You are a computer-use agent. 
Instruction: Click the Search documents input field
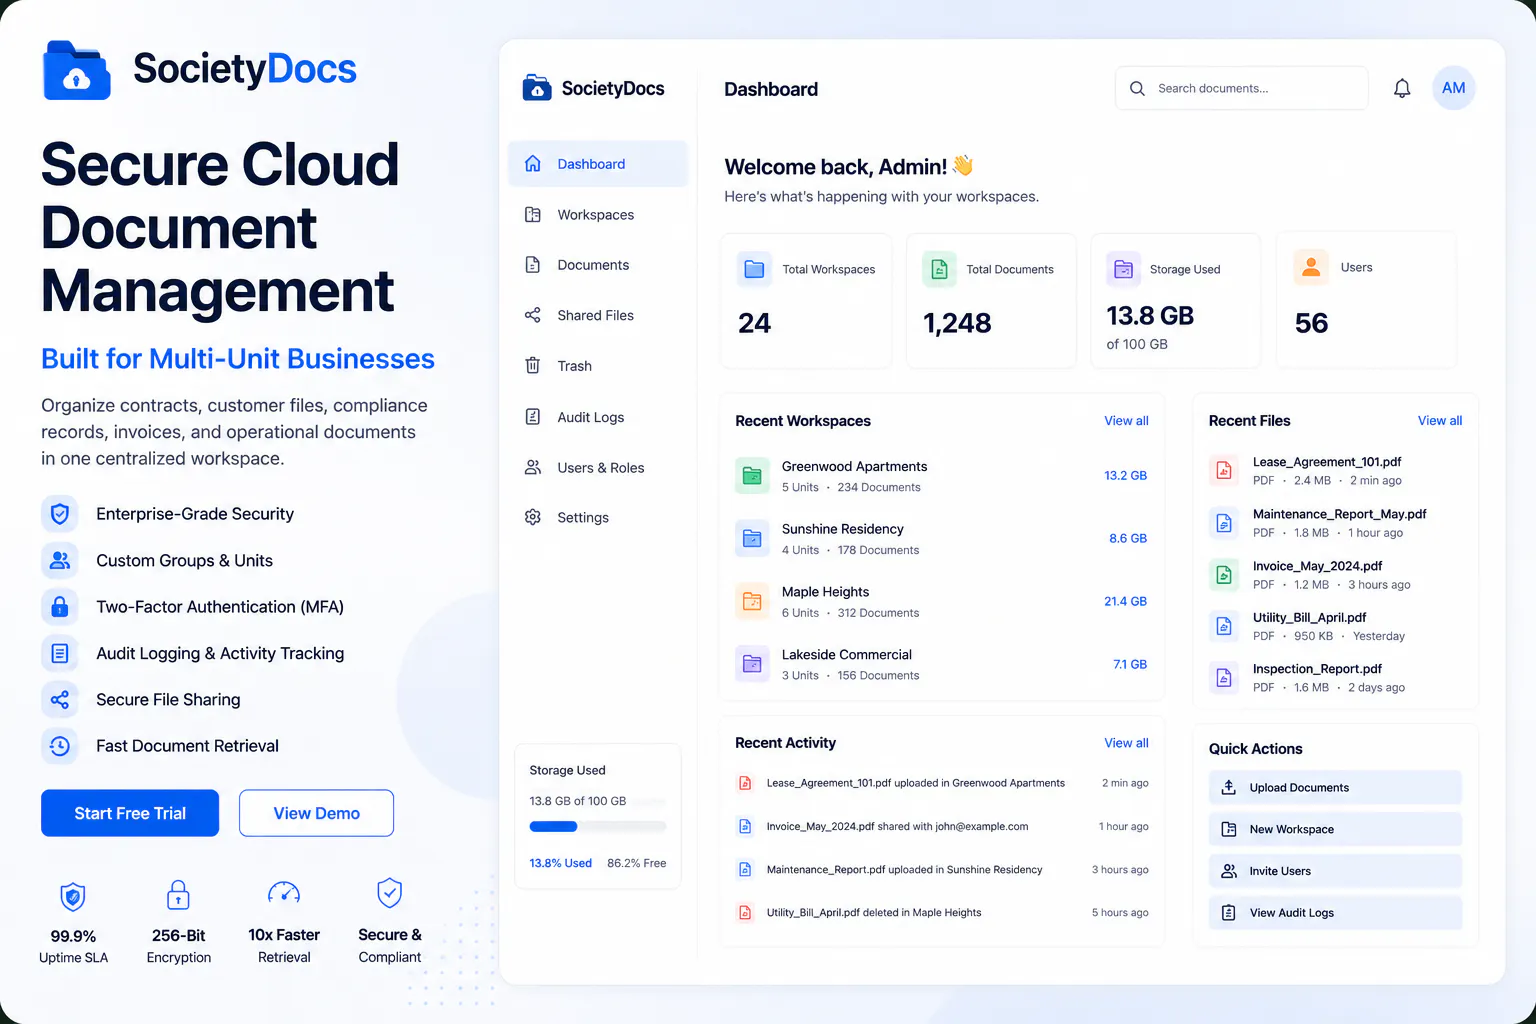click(1242, 88)
